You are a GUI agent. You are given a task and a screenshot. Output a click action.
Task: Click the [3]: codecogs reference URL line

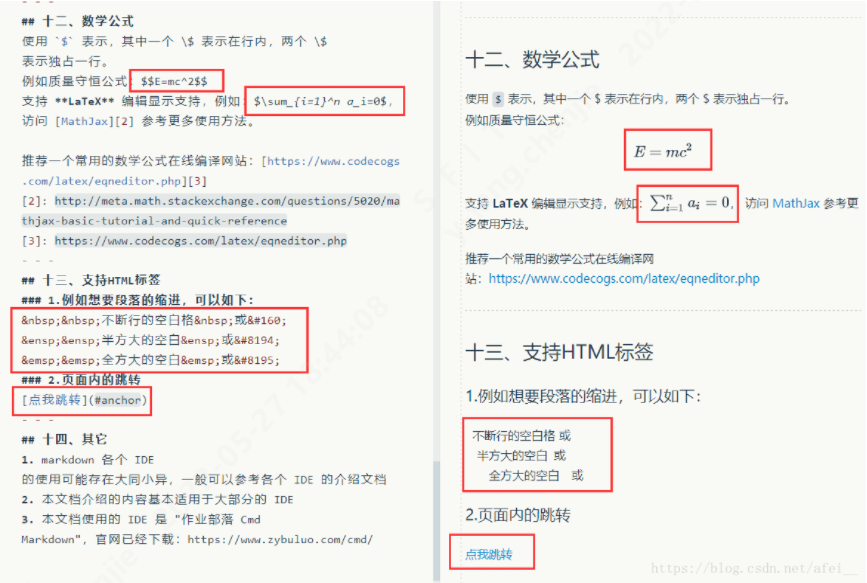click(184, 241)
